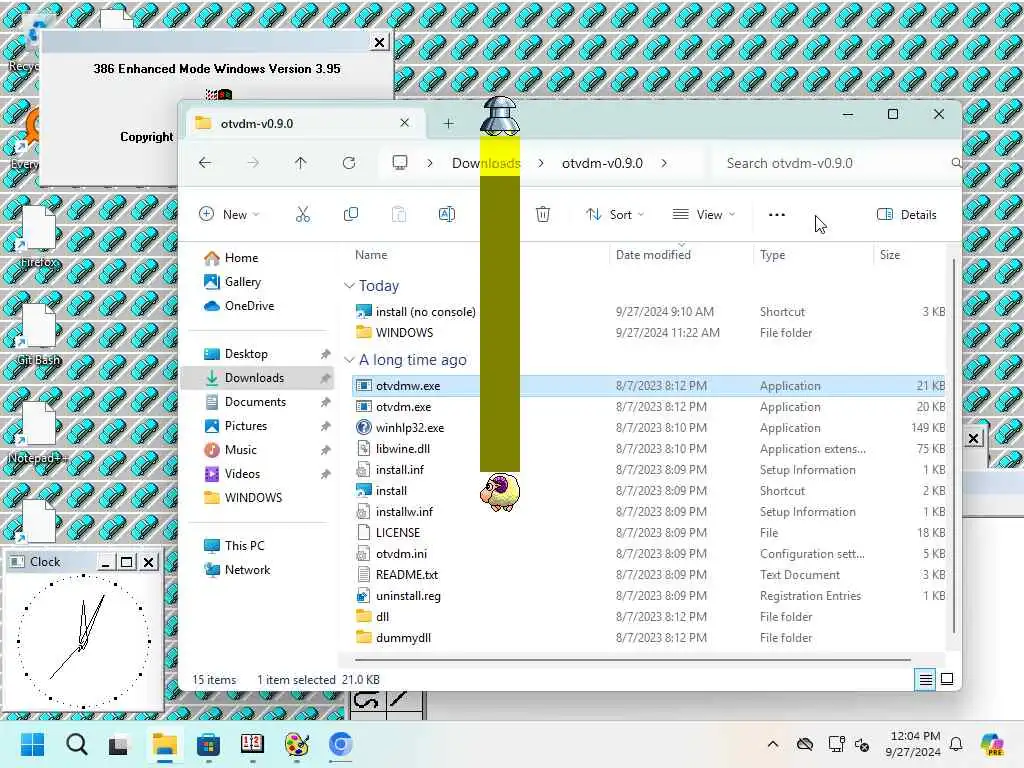The width and height of the screenshot is (1024, 768).
Task: Click the Delete trash icon
Action: 543,214
